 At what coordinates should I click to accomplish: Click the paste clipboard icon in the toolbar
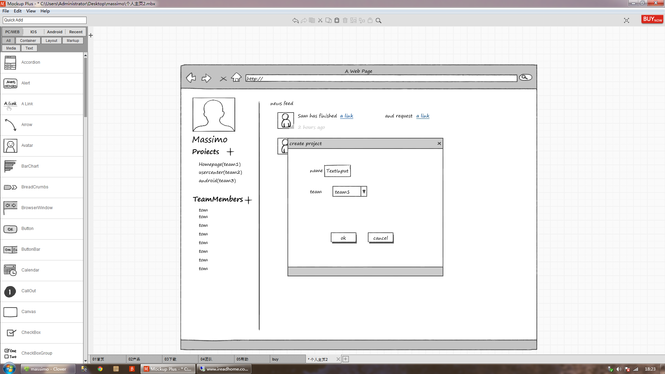coord(337,20)
